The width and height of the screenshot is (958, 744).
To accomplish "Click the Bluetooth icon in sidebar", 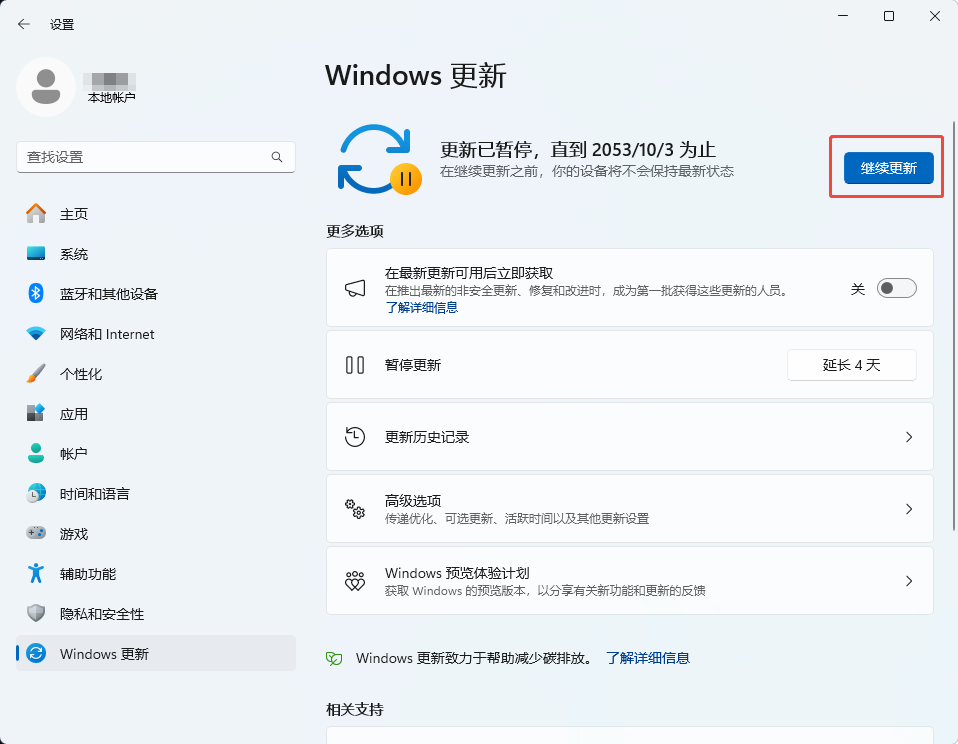I will coord(36,293).
